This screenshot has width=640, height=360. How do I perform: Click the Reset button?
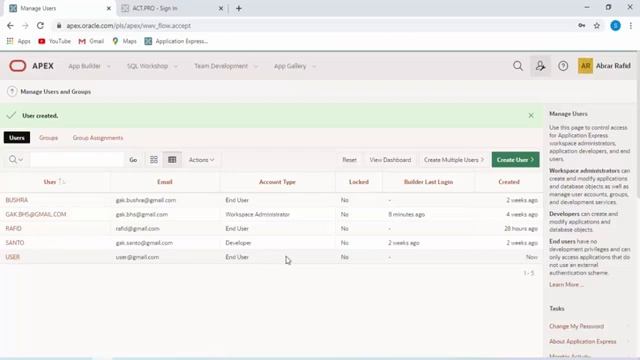pos(349,160)
